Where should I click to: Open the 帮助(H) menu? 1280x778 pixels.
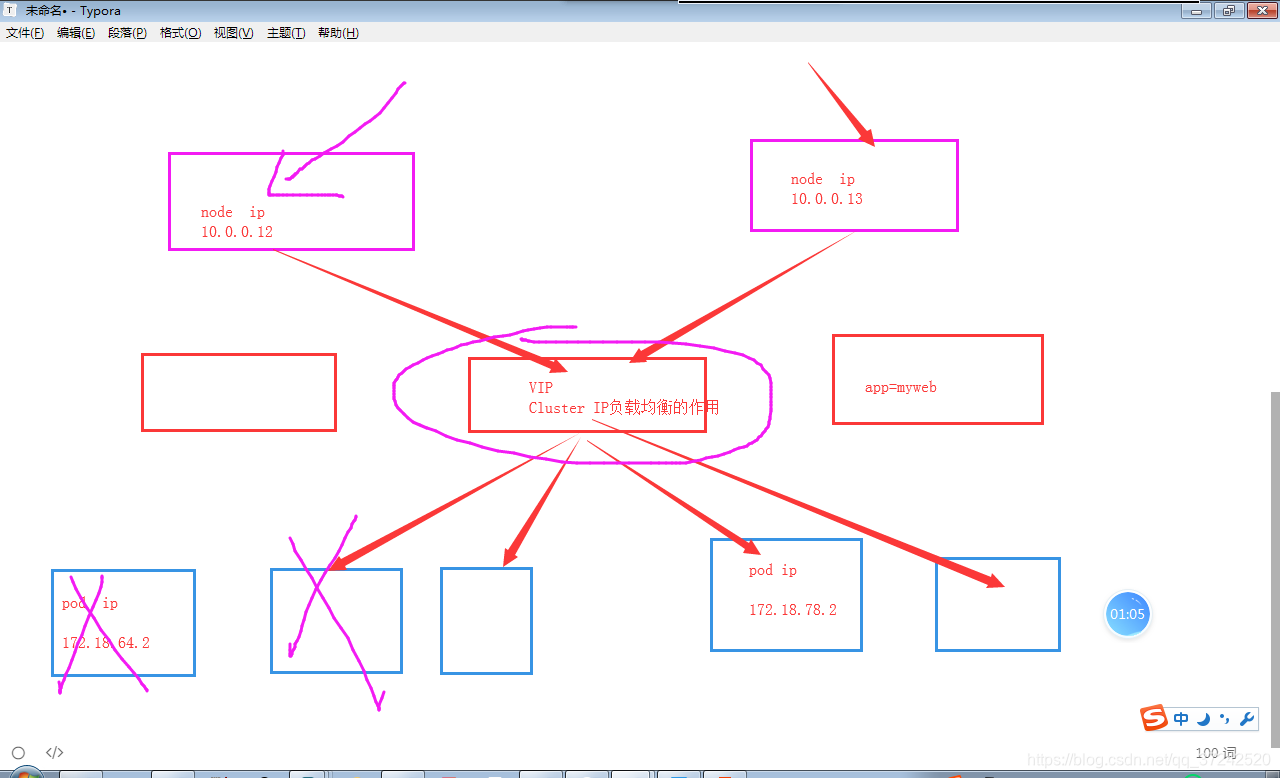pos(338,33)
